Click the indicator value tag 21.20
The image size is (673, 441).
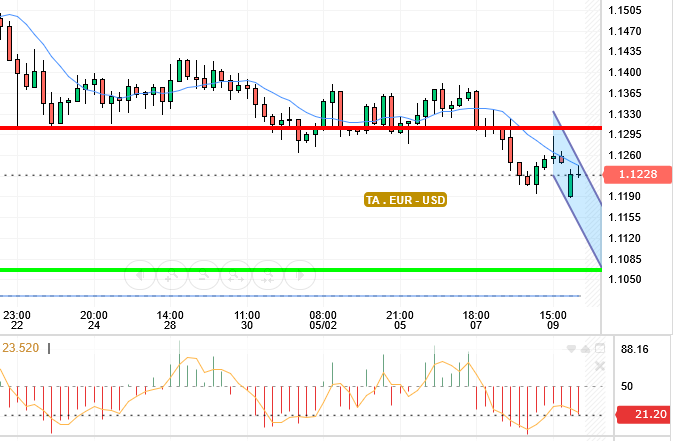tap(644, 414)
